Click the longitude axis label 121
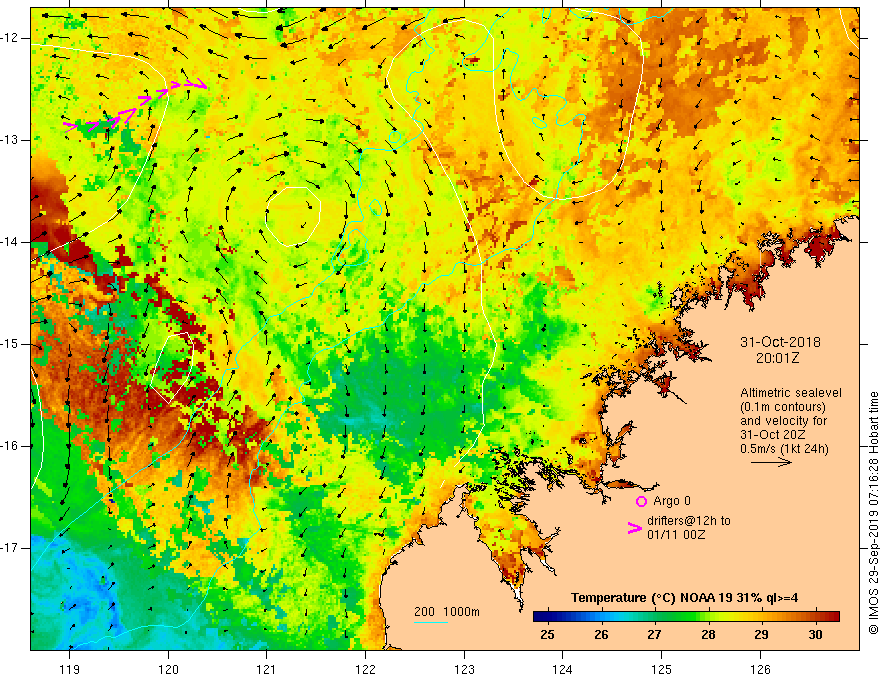The height and width of the screenshot is (680, 880). pos(267,669)
